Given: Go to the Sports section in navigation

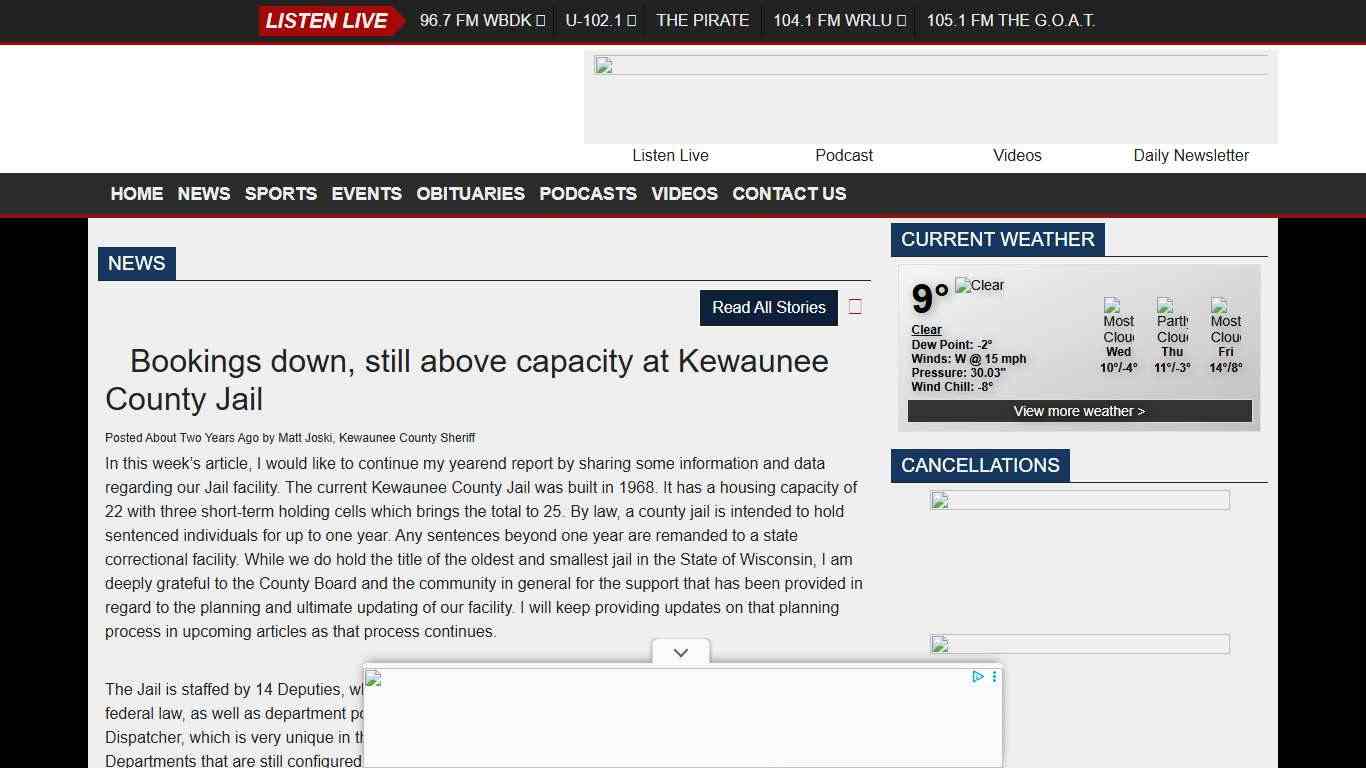Looking at the screenshot, I should tap(281, 194).
